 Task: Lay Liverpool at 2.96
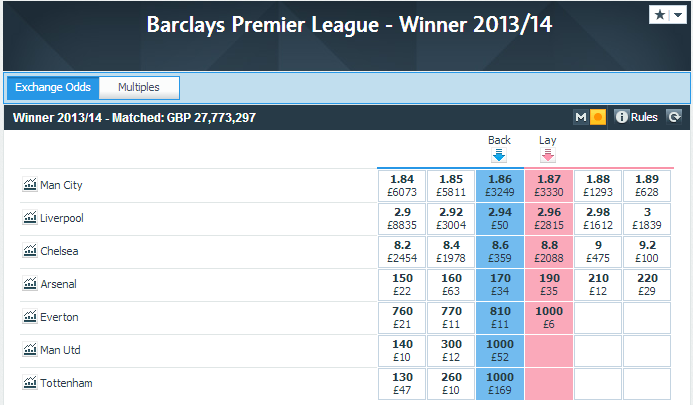coord(549,218)
